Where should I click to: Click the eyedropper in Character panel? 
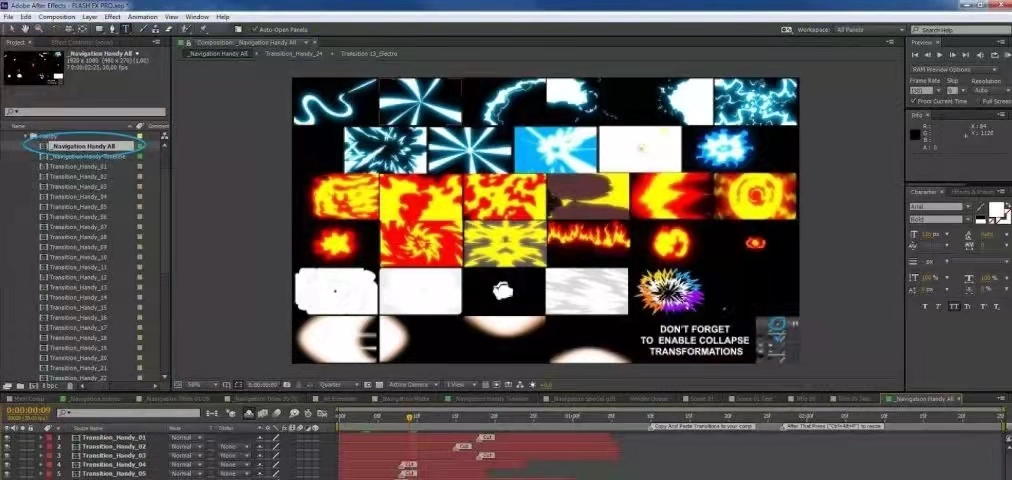(x=980, y=206)
